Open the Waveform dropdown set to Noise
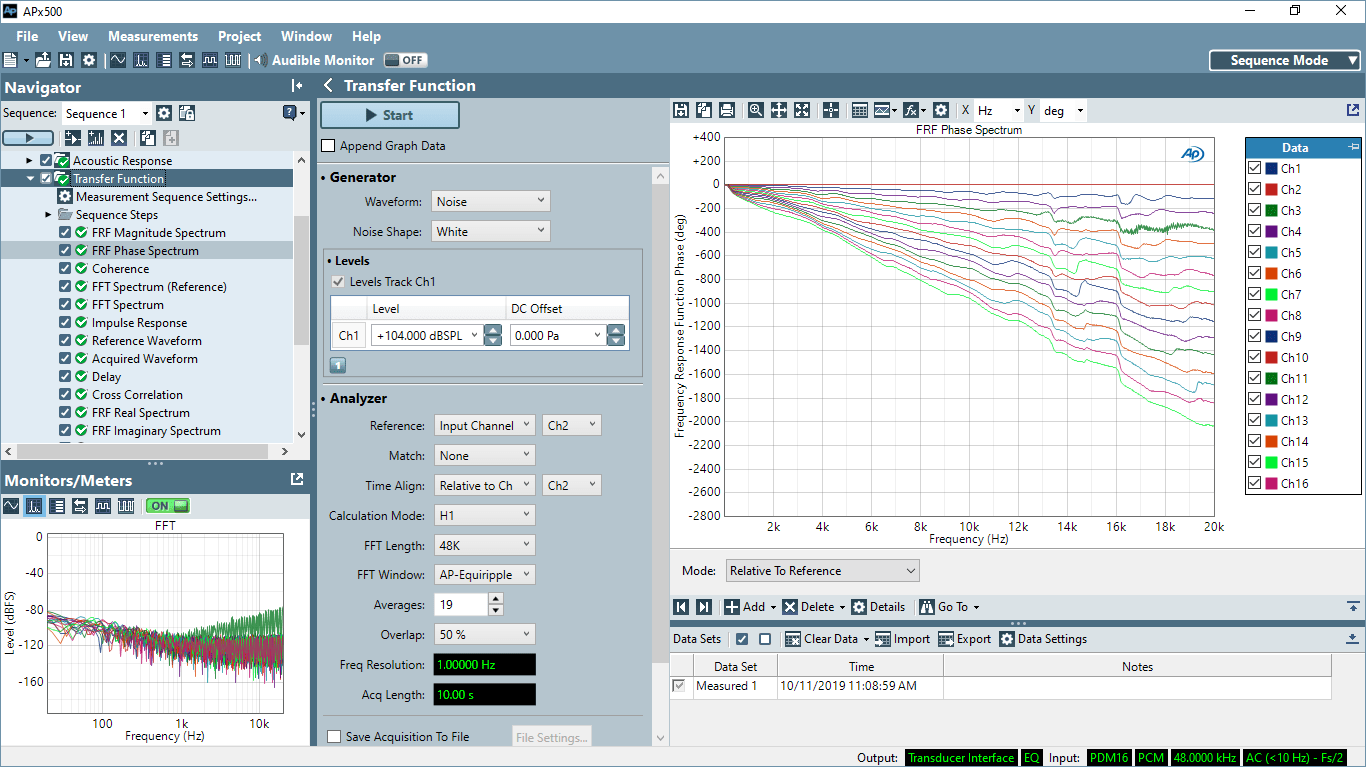Viewport: 1366px width, 767px height. point(490,202)
